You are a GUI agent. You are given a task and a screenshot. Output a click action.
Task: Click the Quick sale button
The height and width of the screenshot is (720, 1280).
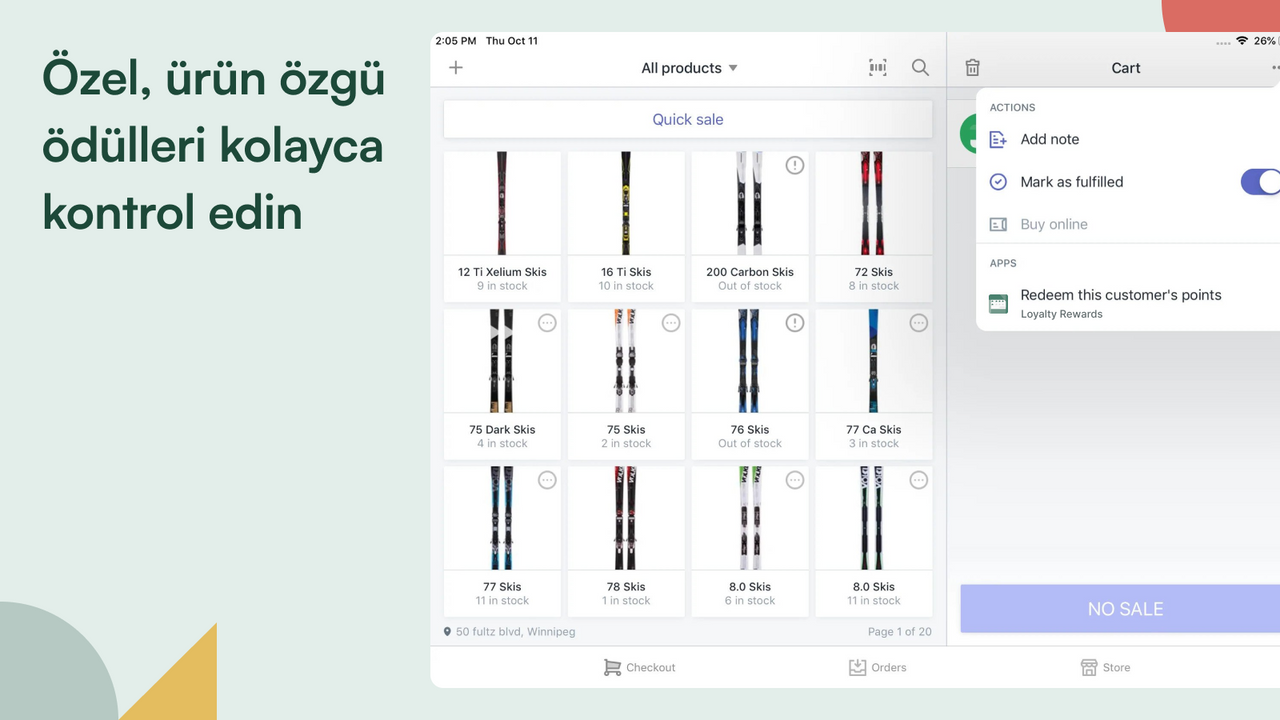(x=688, y=119)
